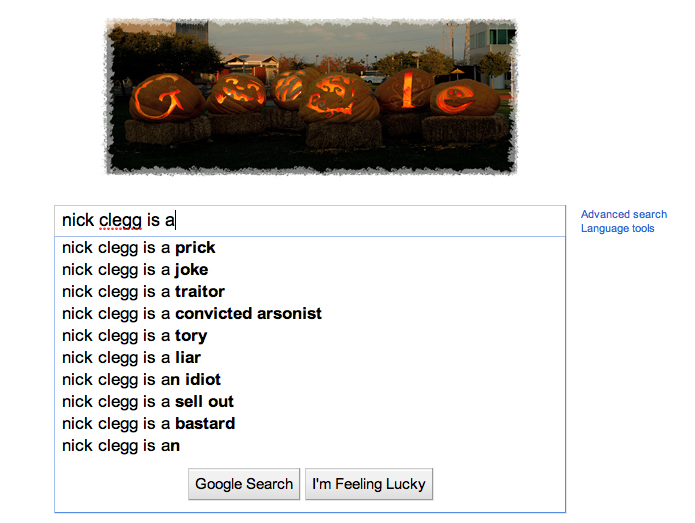Choose the "sell out" autocomplete suggestion

(x=148, y=402)
